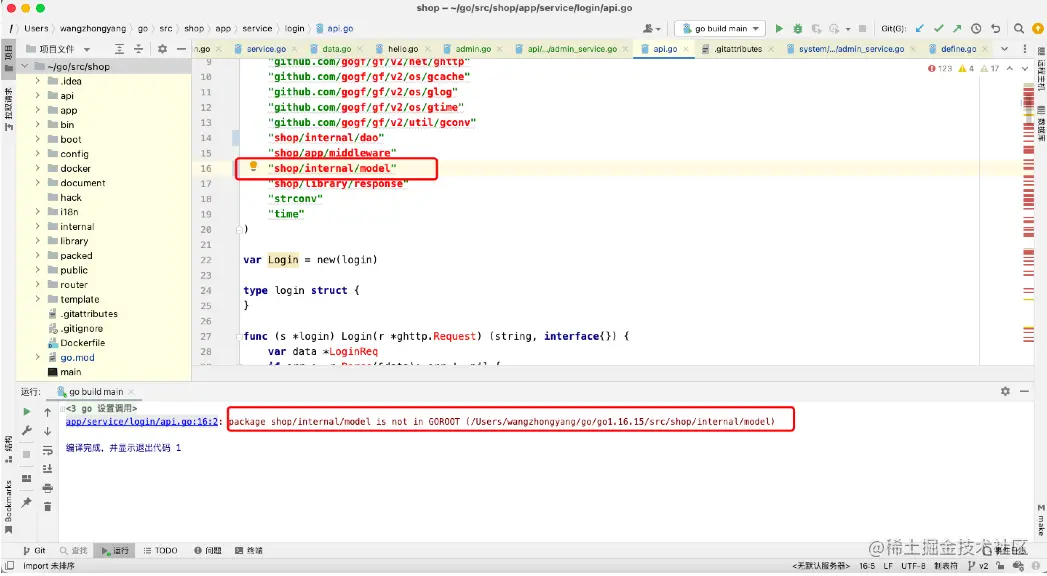Update project with Git pull arrow

(x=919, y=29)
